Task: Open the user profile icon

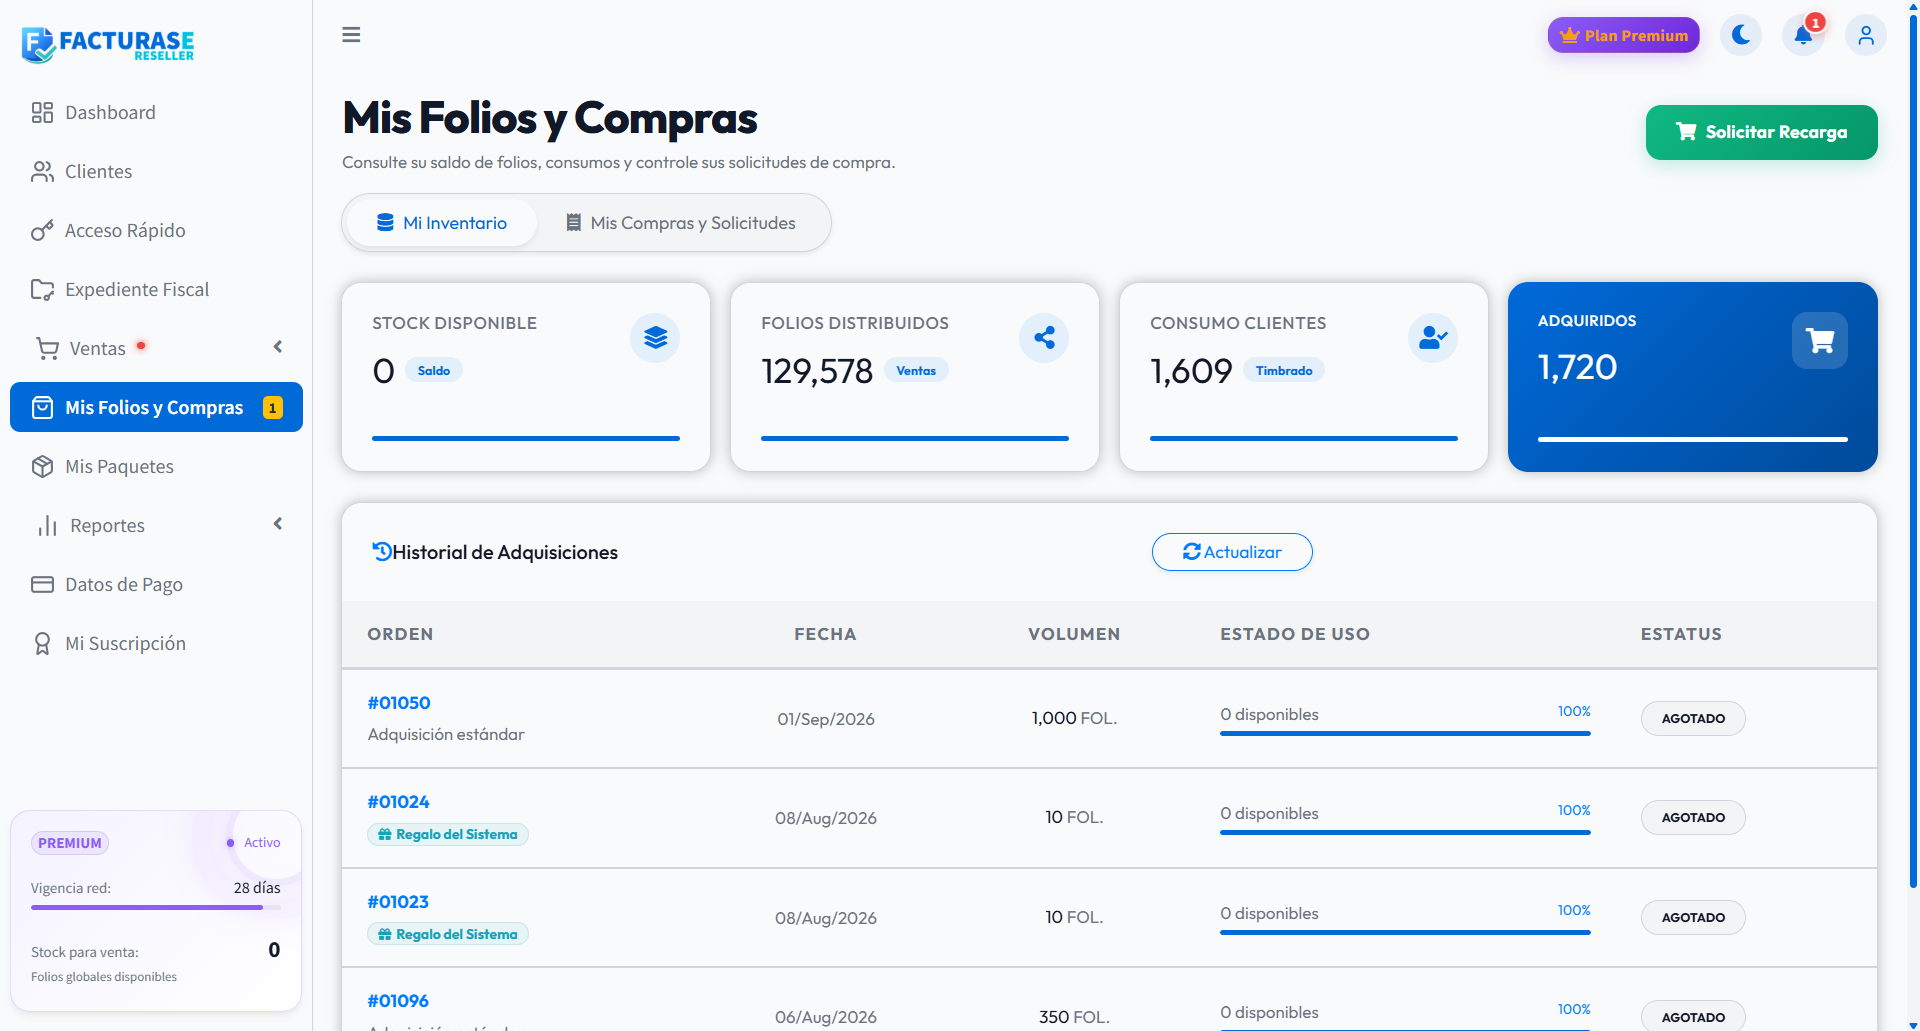Action: pyautogui.click(x=1866, y=35)
